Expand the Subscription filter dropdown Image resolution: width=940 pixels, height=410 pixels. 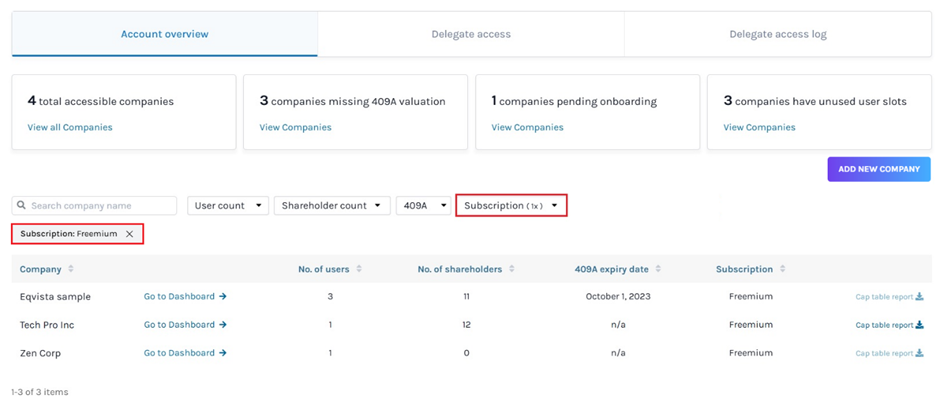pos(511,206)
